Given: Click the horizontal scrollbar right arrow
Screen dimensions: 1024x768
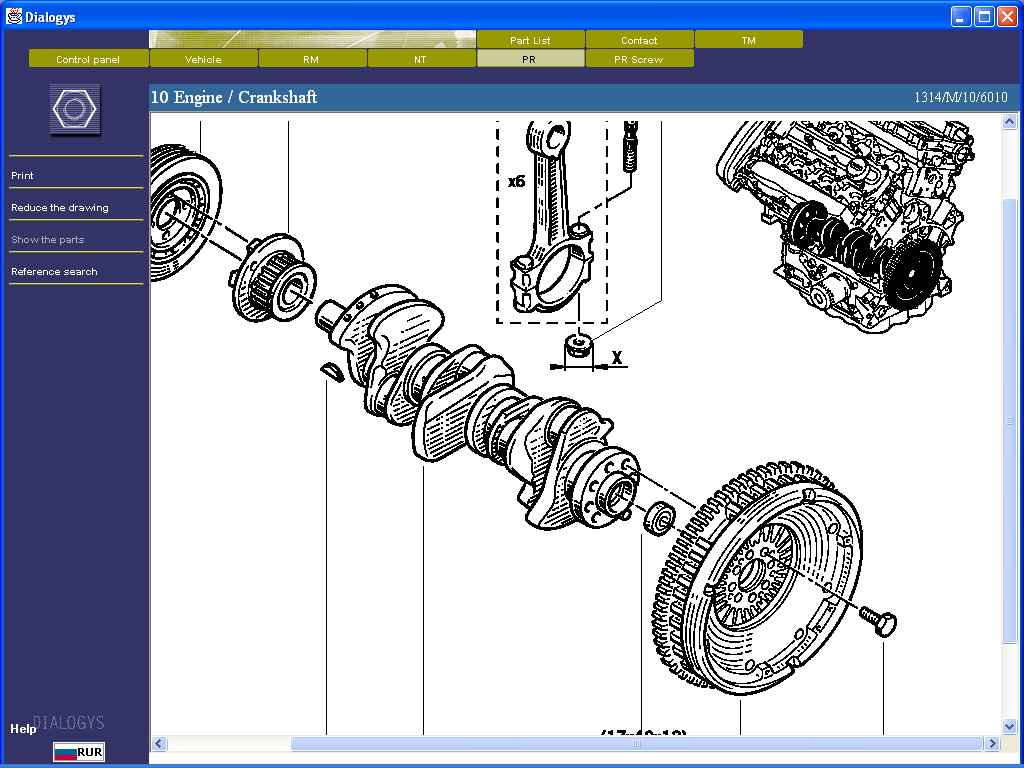Looking at the screenshot, I should pyautogui.click(x=992, y=743).
